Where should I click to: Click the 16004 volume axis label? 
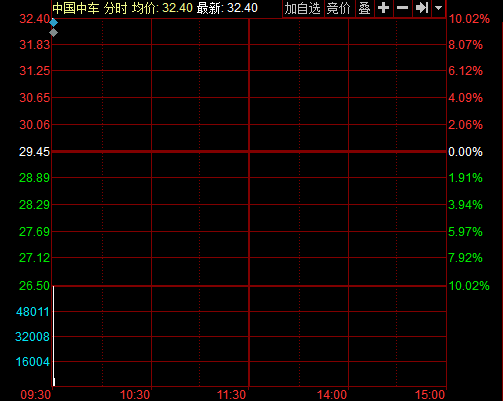point(33,362)
